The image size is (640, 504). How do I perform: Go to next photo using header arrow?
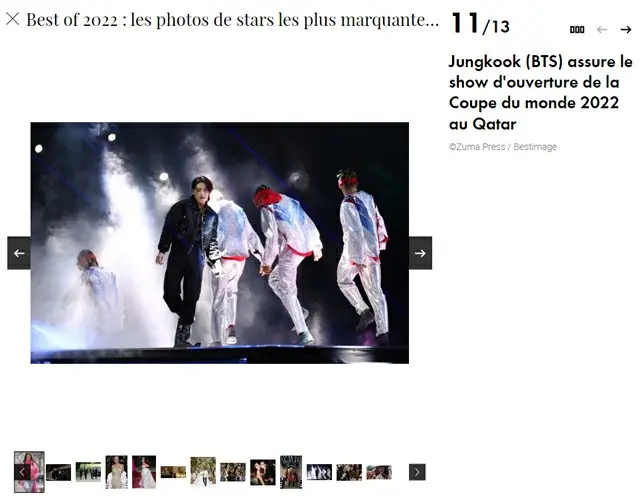[x=626, y=29]
